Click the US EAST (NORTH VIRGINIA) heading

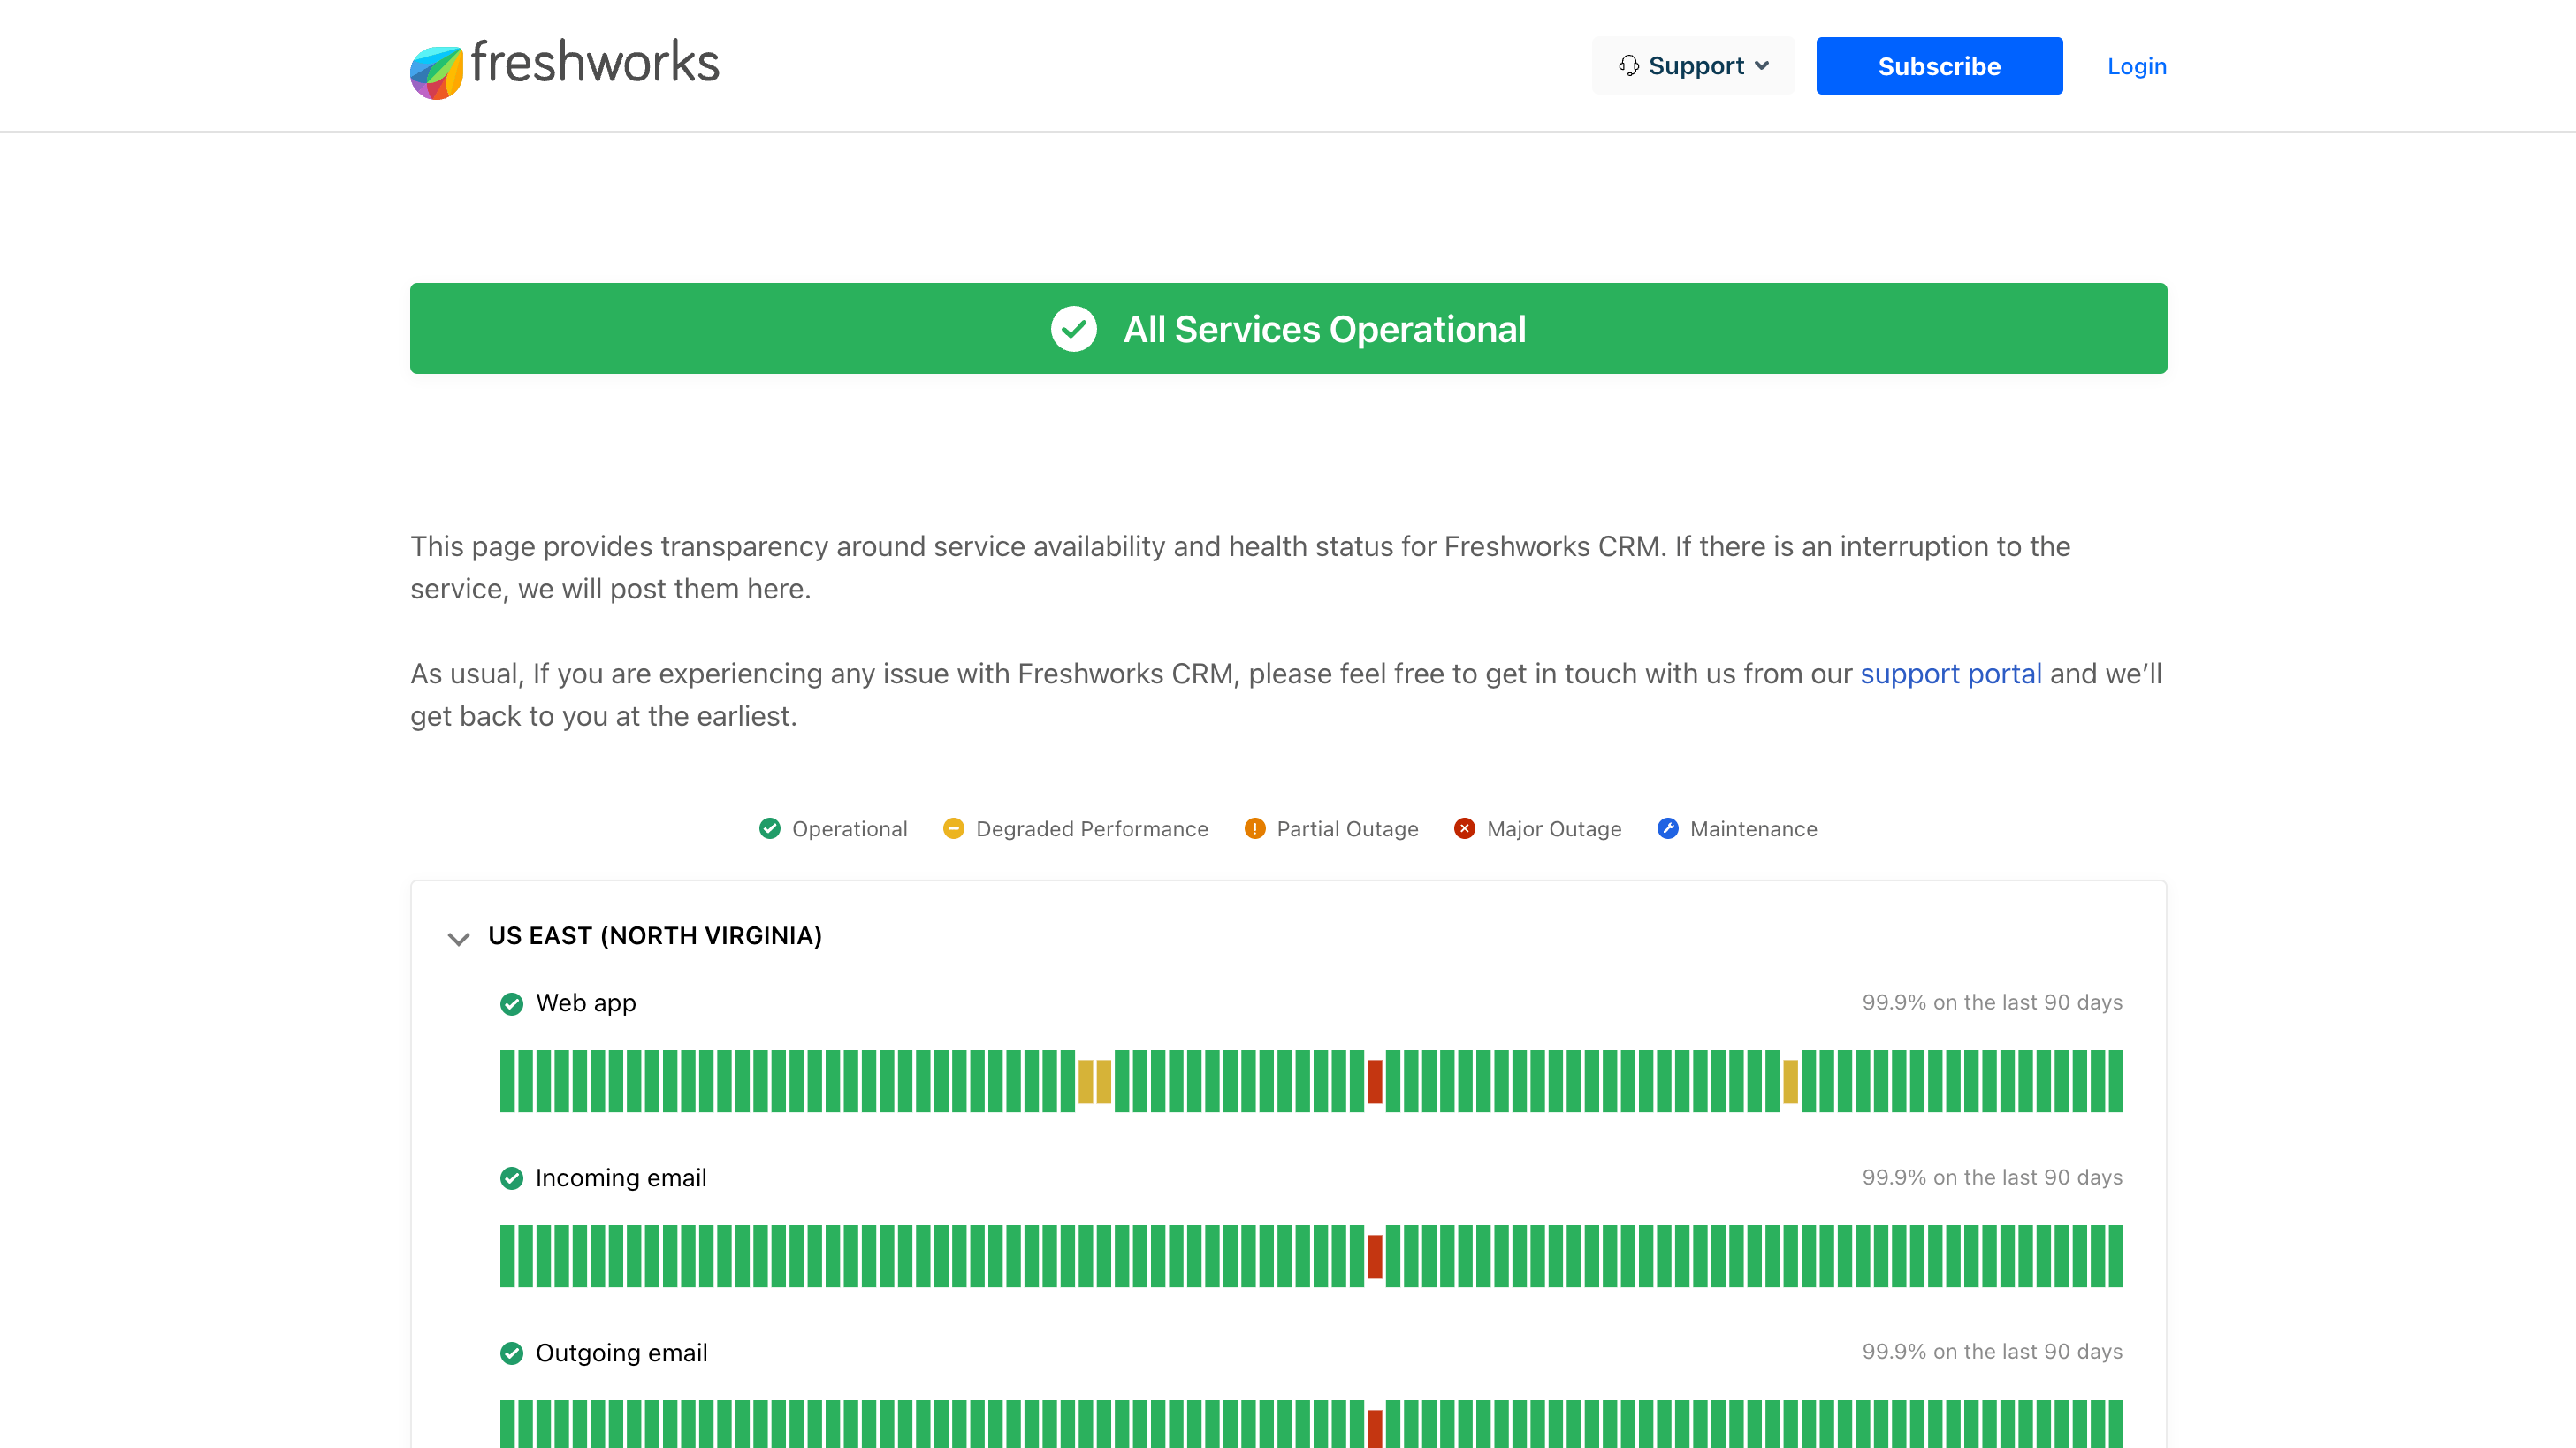[655, 935]
